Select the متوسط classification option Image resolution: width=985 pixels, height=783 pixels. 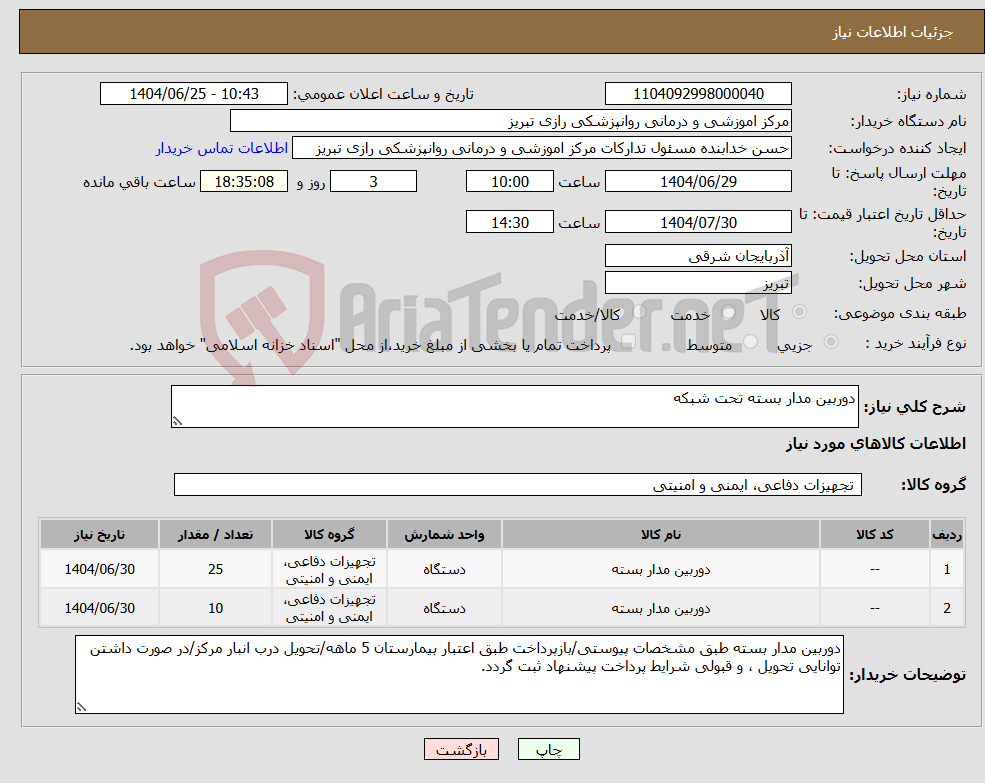[x=749, y=341]
